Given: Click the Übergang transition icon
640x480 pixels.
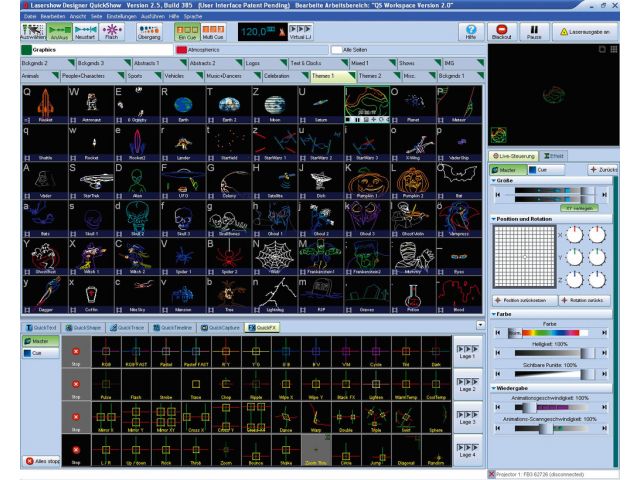Looking at the screenshot, I should tap(149, 32).
